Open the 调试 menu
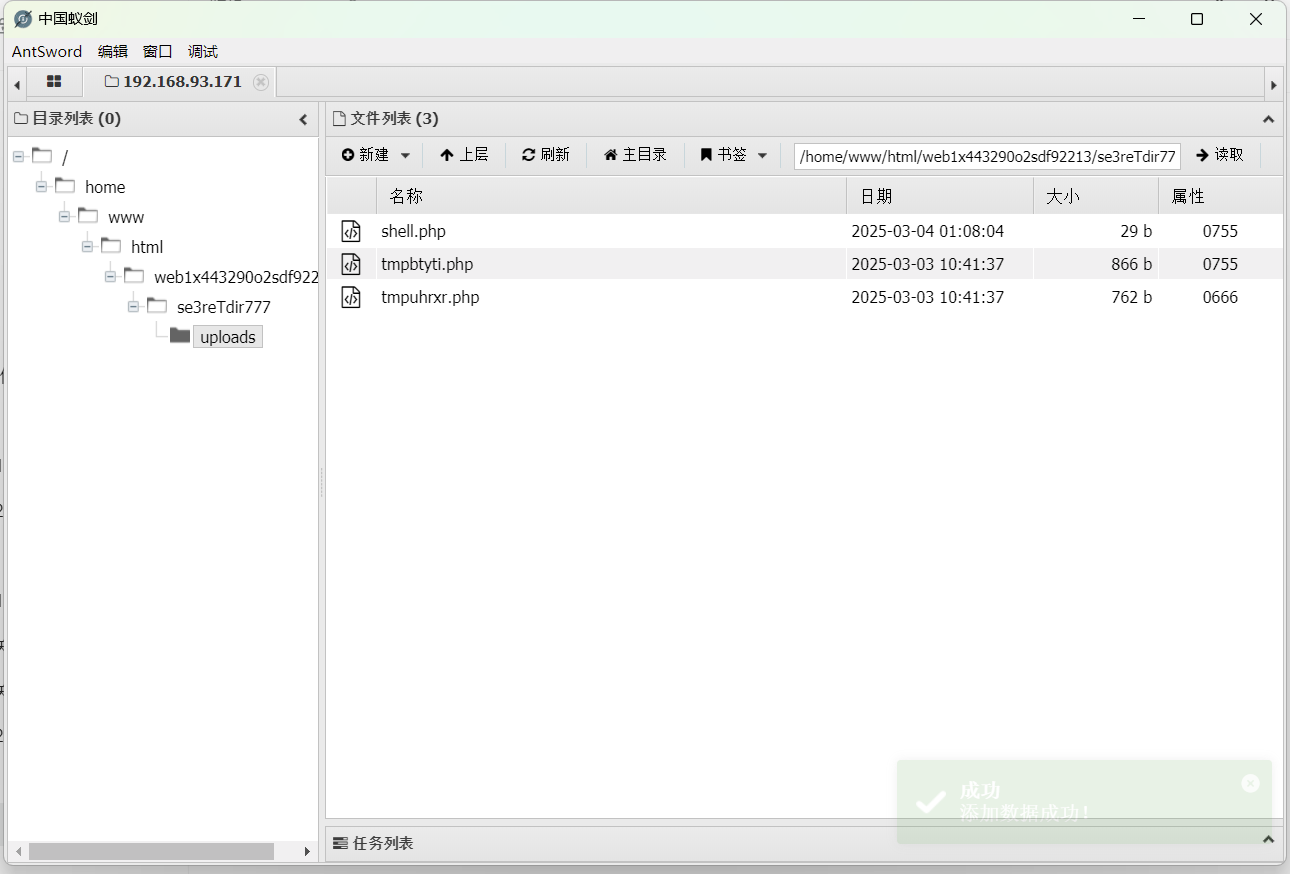Screen dimensions: 1290x874 (202, 51)
